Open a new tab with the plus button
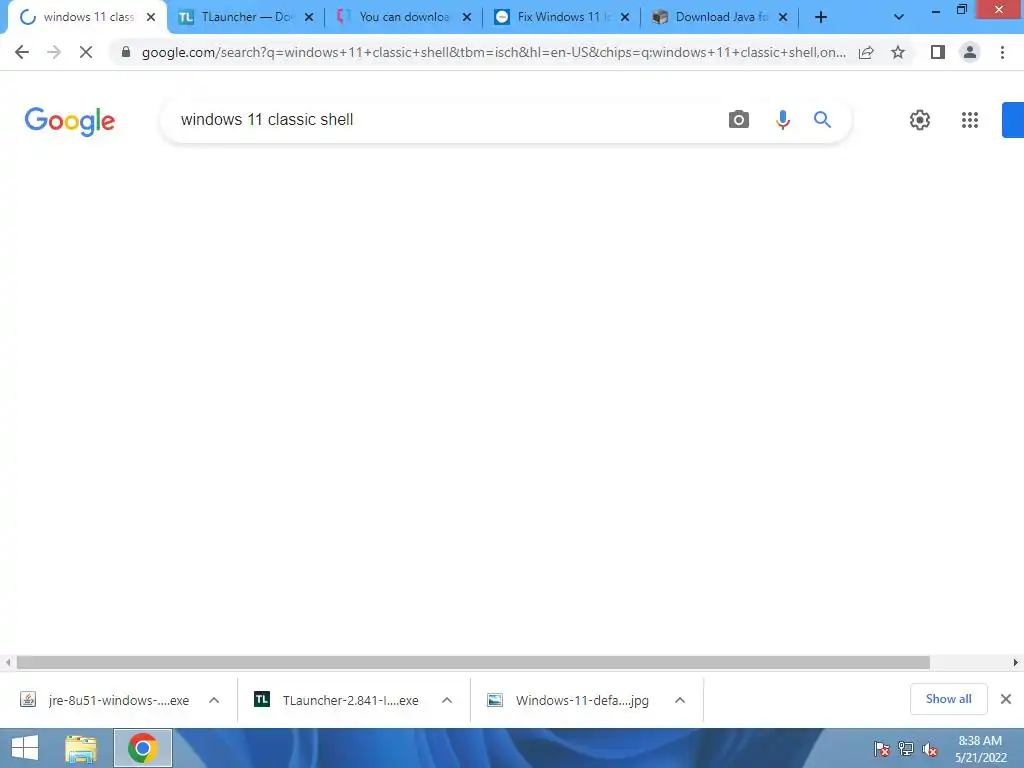The width and height of the screenshot is (1024, 768). point(821,17)
